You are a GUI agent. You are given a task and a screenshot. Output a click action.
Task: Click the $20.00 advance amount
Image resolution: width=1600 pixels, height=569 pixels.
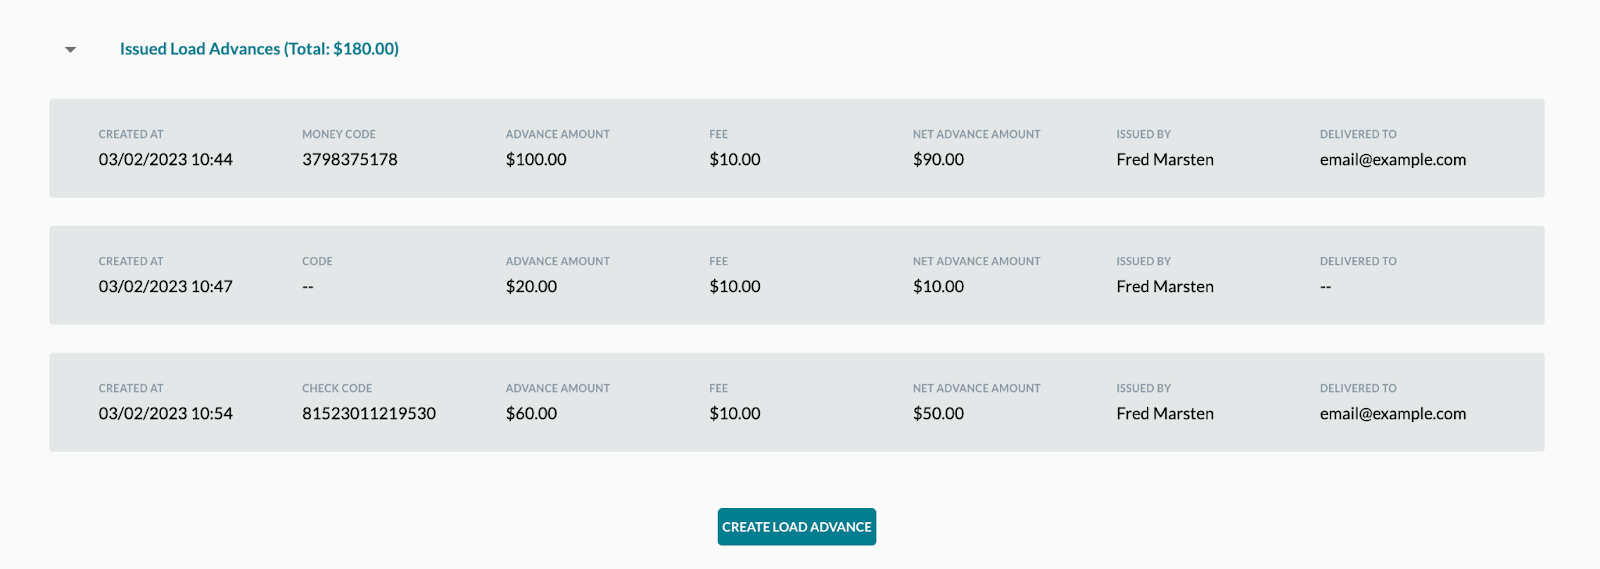(x=531, y=286)
